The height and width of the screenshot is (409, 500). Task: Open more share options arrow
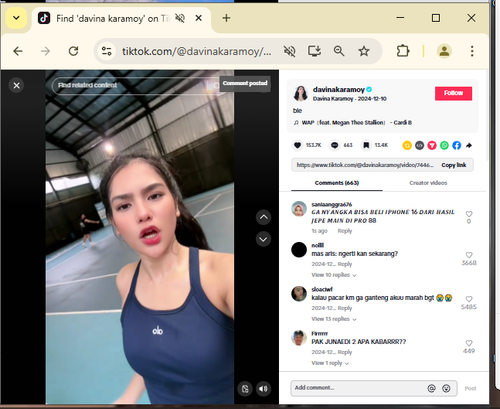tap(469, 145)
